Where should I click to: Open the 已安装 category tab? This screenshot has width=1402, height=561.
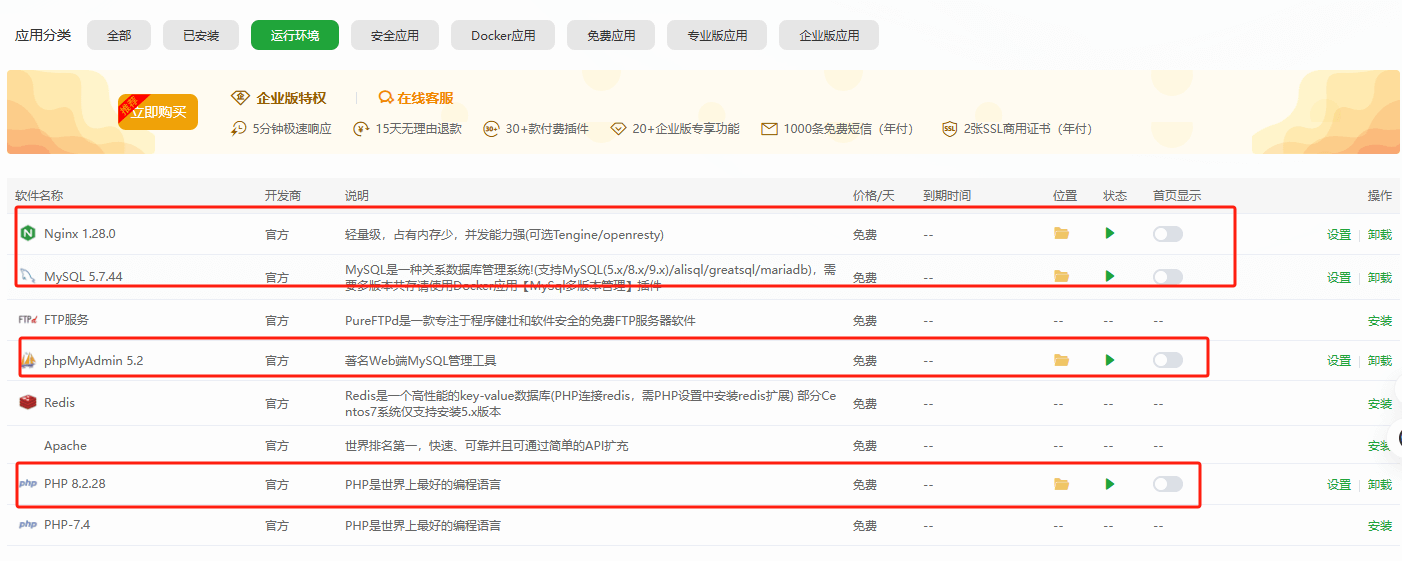[201, 35]
